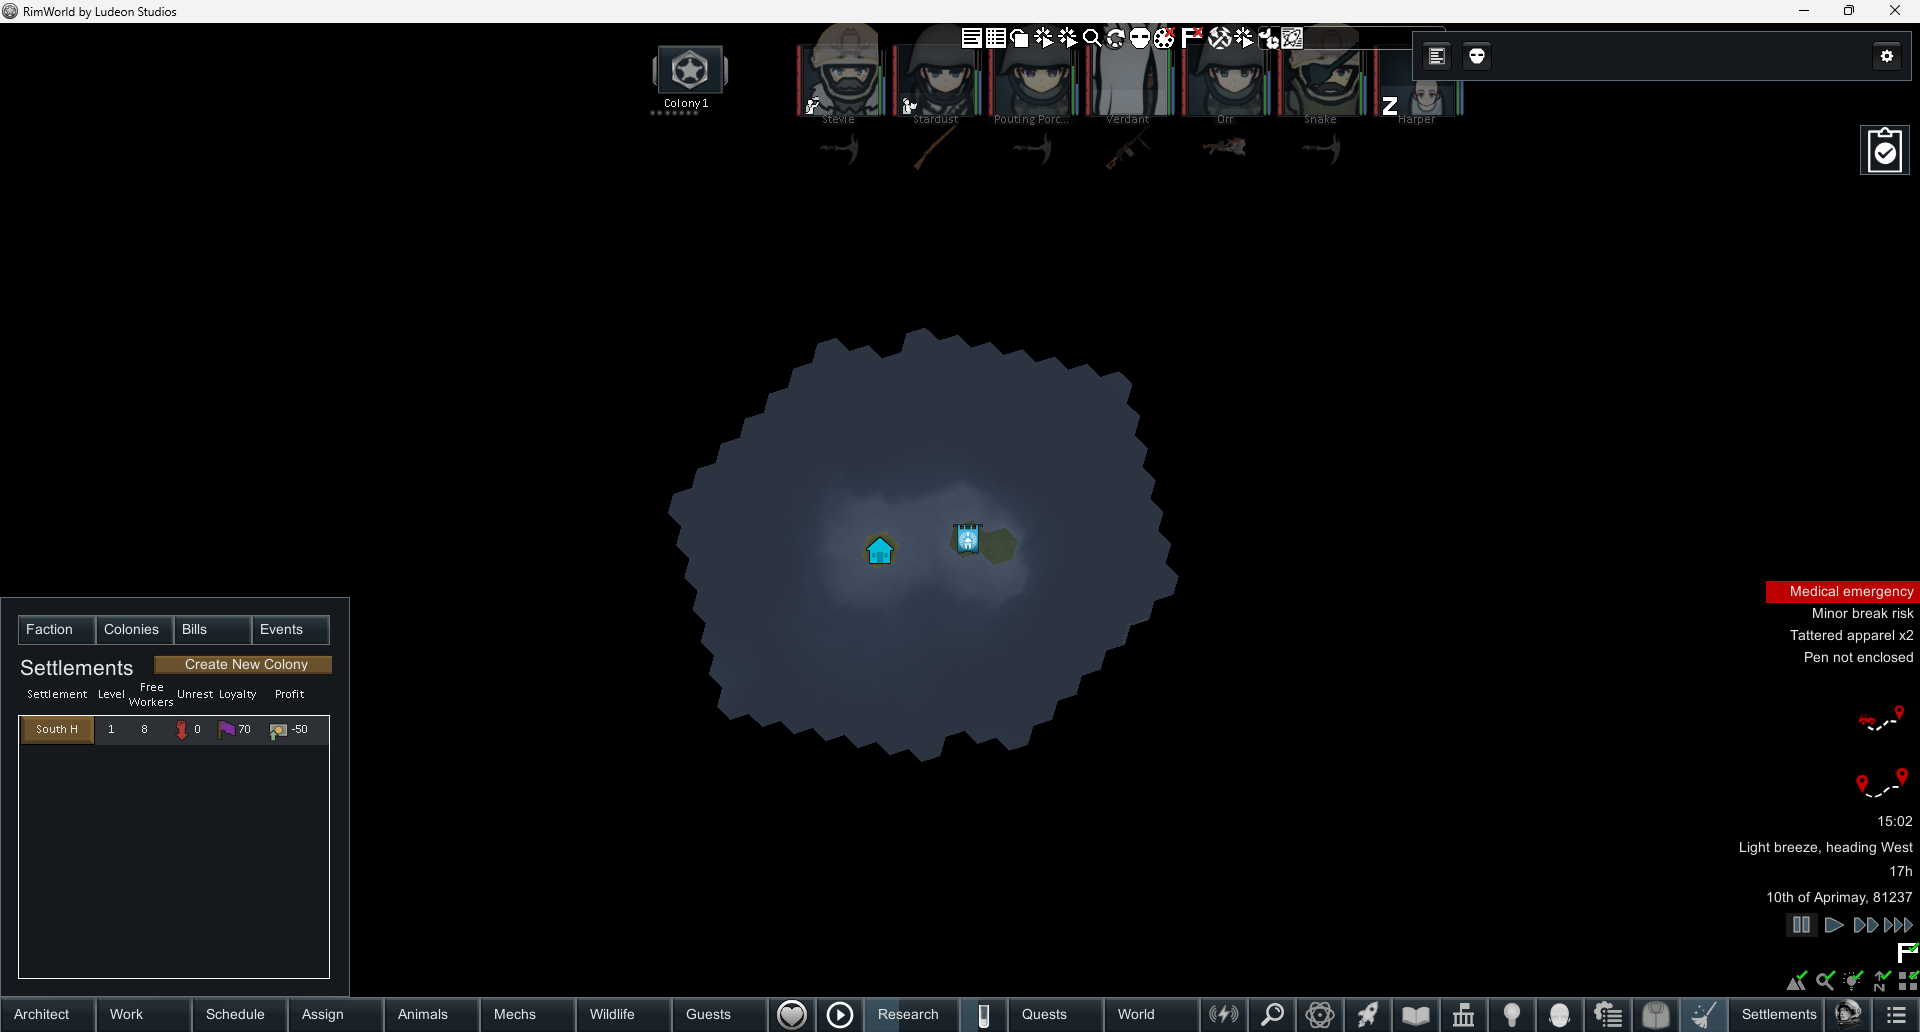This screenshot has height=1032, width=1920.
Task: Open the clipboard checkmark button on right
Action: click(1885, 151)
